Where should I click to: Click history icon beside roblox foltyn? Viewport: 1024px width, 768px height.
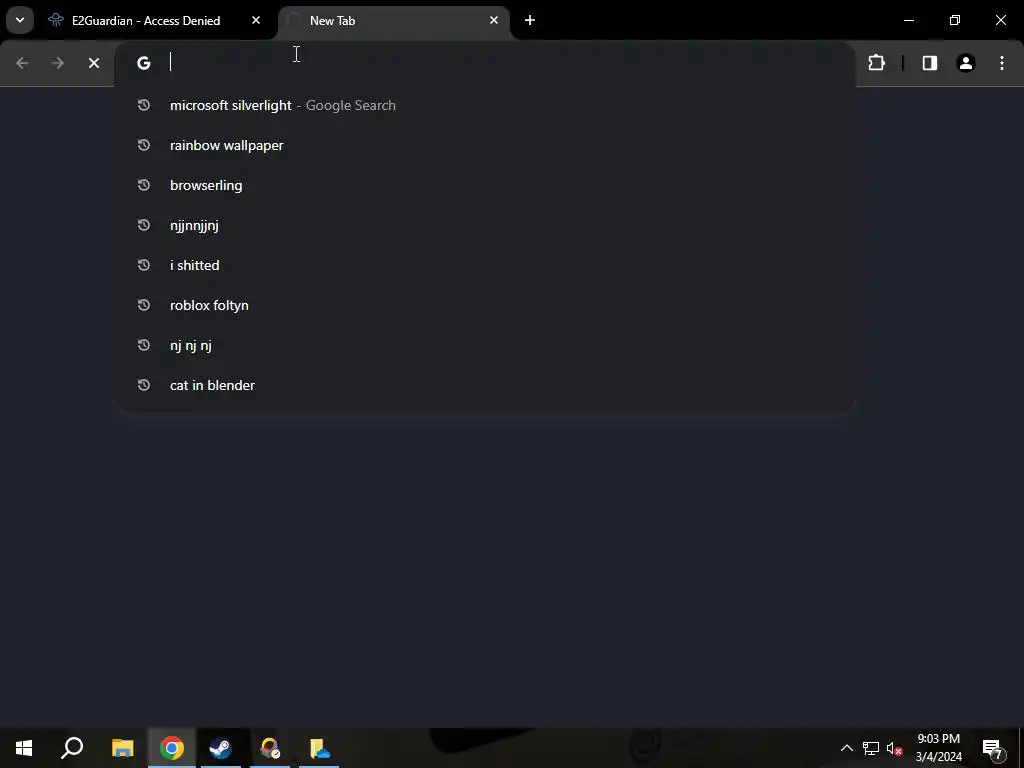click(x=144, y=305)
